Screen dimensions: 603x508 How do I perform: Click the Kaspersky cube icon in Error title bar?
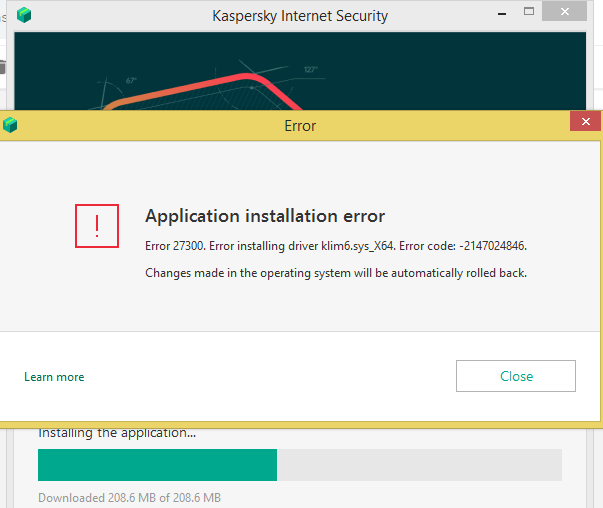[x=10, y=125]
